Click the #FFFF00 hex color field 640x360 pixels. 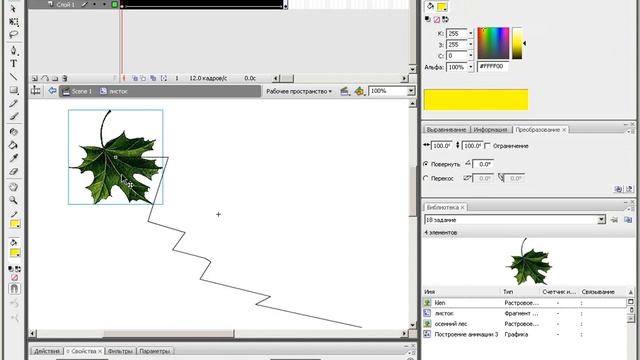tap(493, 66)
